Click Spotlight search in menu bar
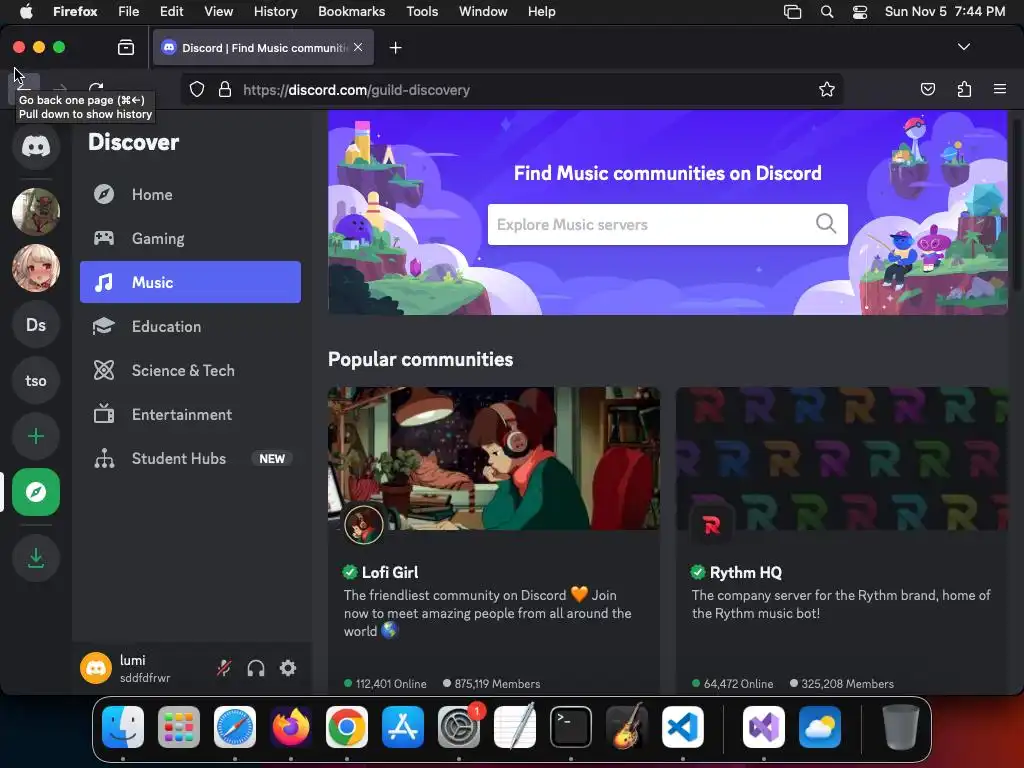Viewport: 1024px width, 768px height. coord(827,11)
